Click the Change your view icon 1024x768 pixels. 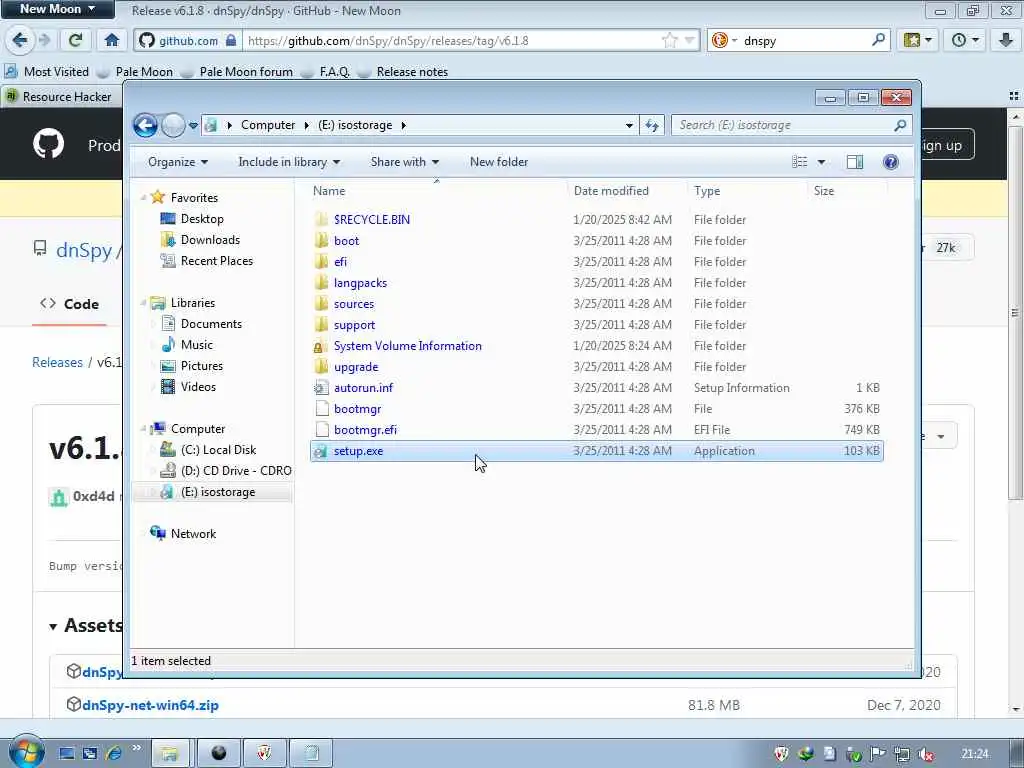[799, 162]
